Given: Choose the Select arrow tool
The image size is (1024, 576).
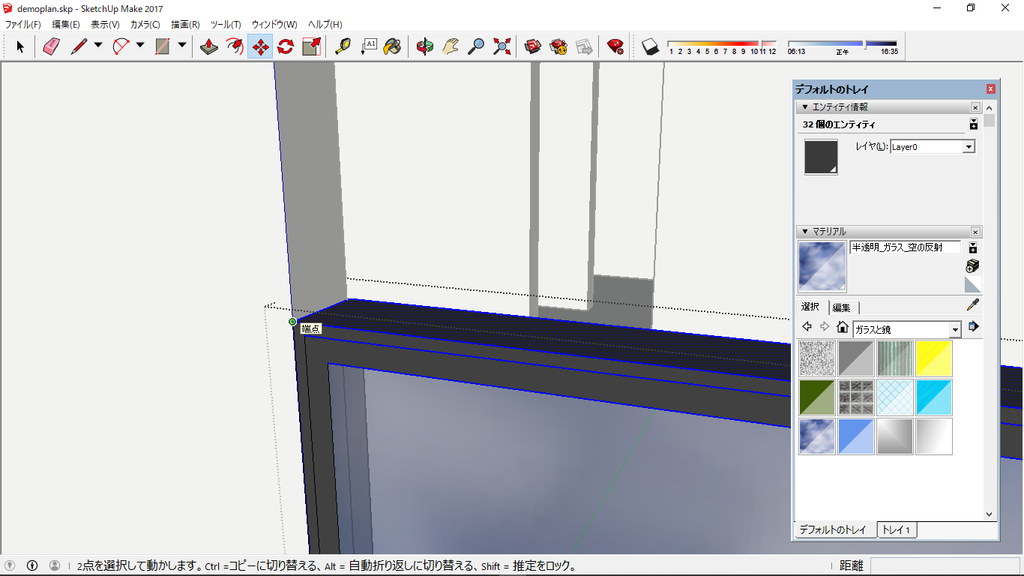Looking at the screenshot, I should pyautogui.click(x=20, y=47).
